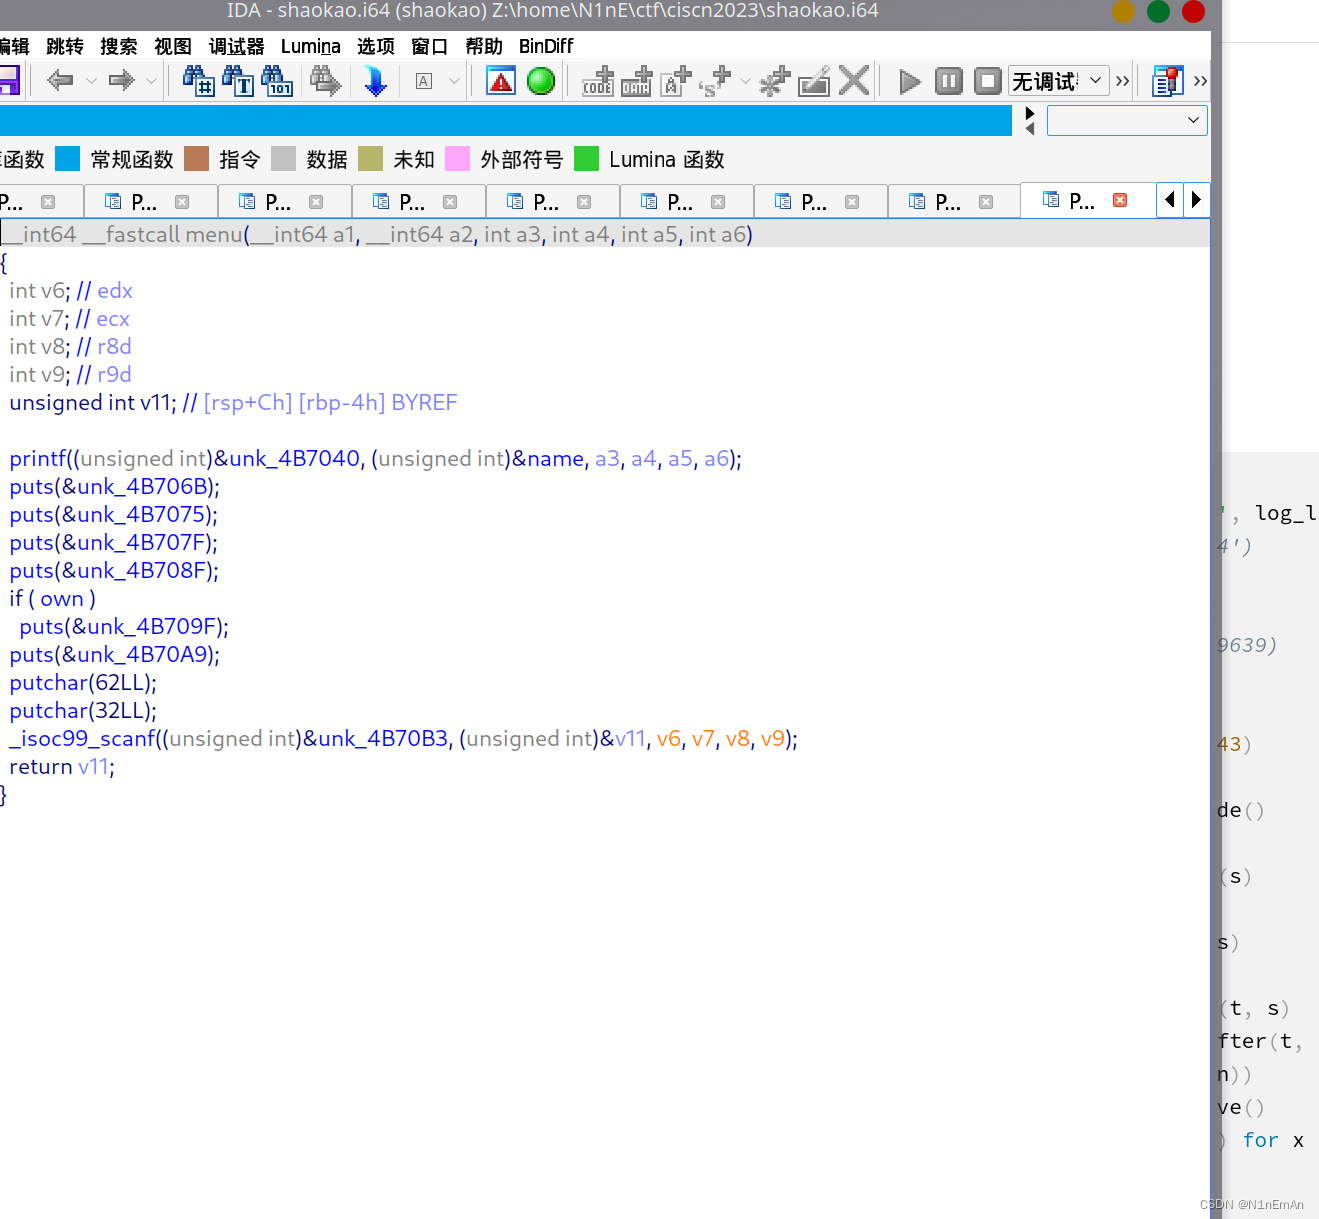This screenshot has height=1219, width=1319.
Task: Open the 无调试 debugger selection dropdown
Action: (x=1059, y=81)
